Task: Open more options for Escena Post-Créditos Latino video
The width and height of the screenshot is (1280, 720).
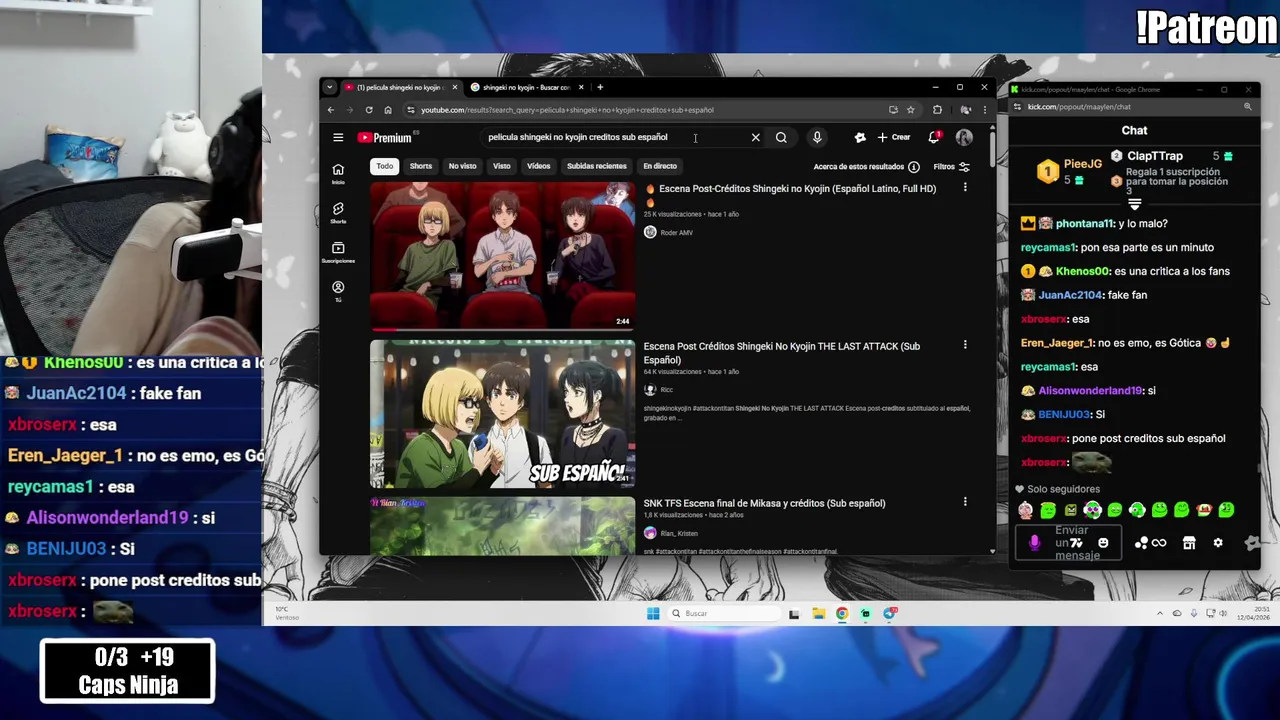Action: 965,188
